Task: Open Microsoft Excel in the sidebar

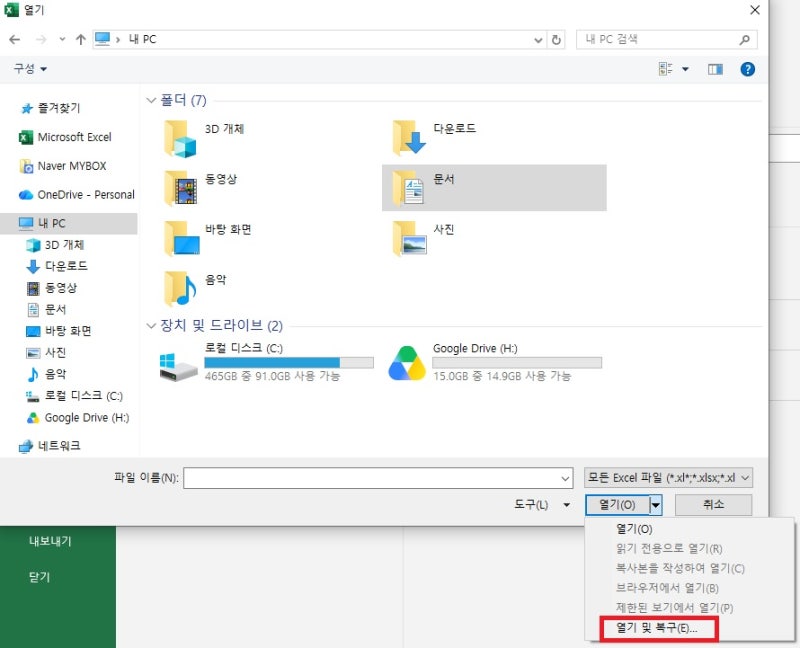Action: point(65,137)
